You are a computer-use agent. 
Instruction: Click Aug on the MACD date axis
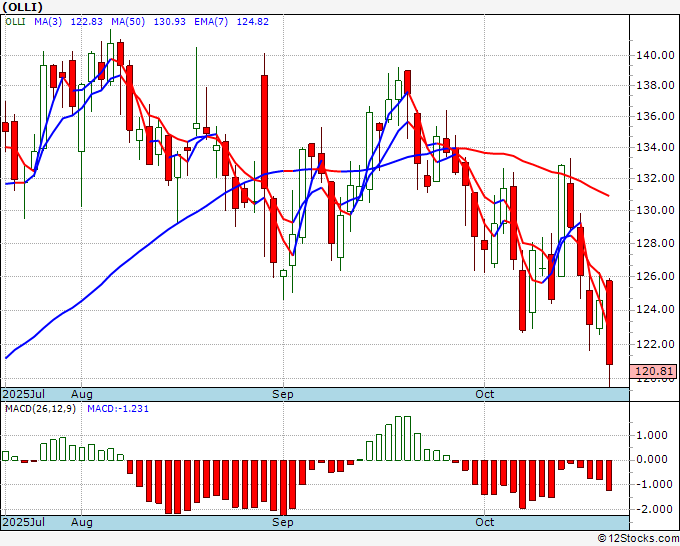82,522
